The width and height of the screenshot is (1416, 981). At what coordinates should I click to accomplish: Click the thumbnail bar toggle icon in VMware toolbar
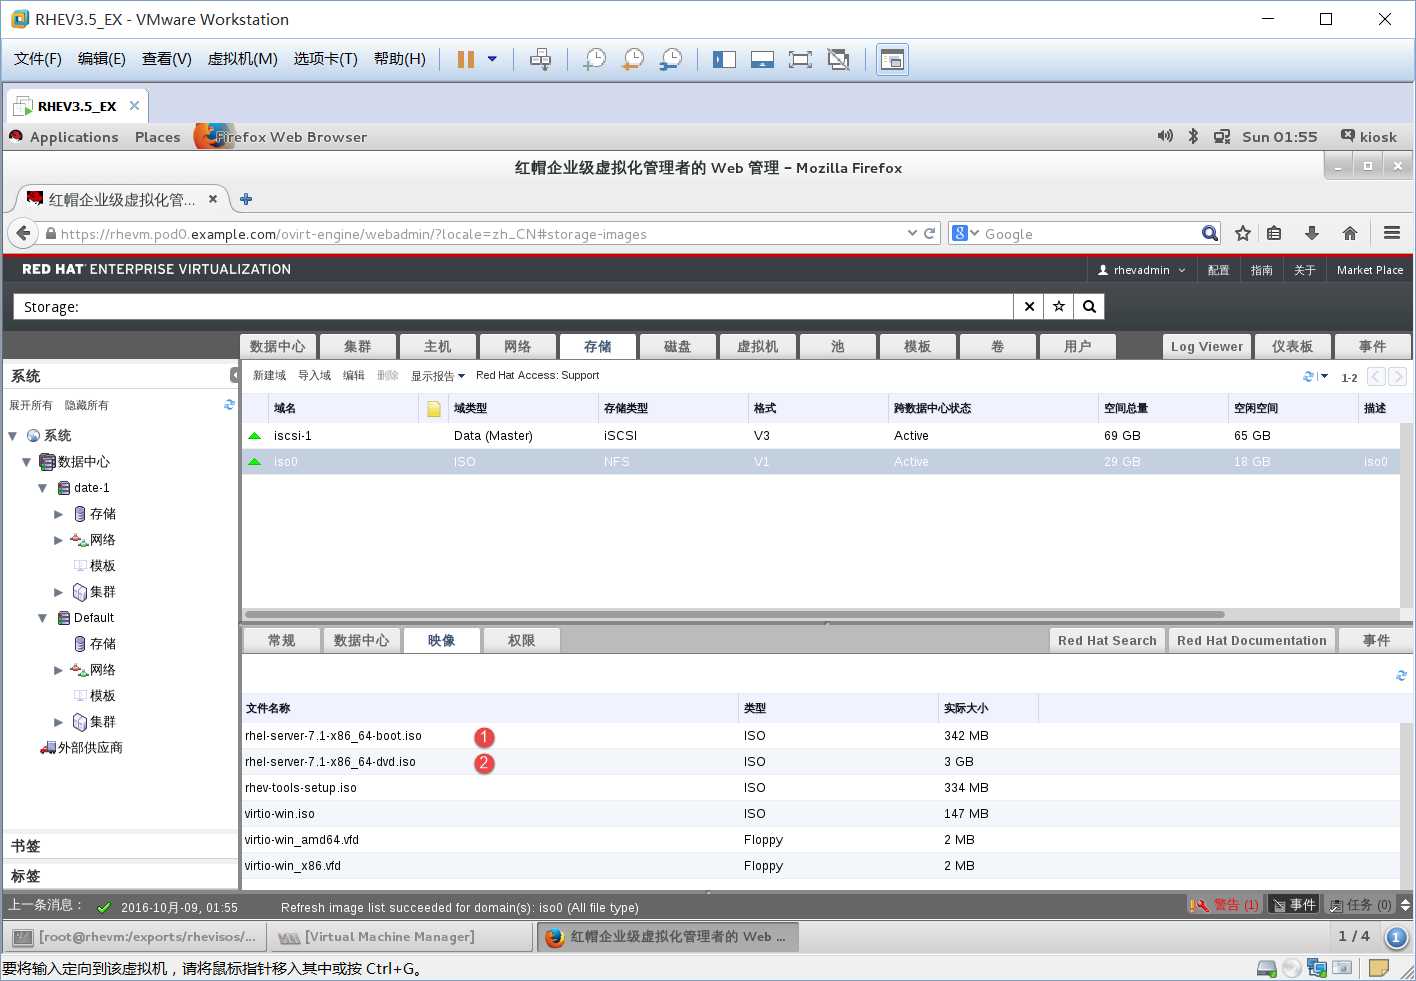[762, 60]
